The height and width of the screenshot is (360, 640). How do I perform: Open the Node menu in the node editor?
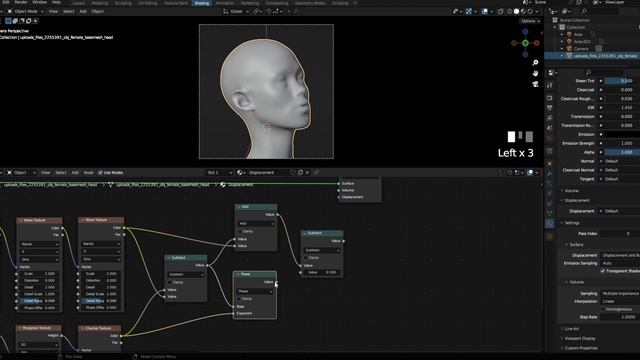[89, 173]
